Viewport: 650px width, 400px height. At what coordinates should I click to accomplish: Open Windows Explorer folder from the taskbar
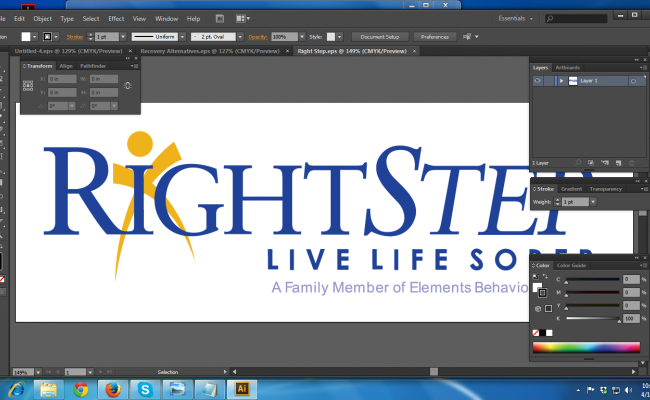coord(48,389)
